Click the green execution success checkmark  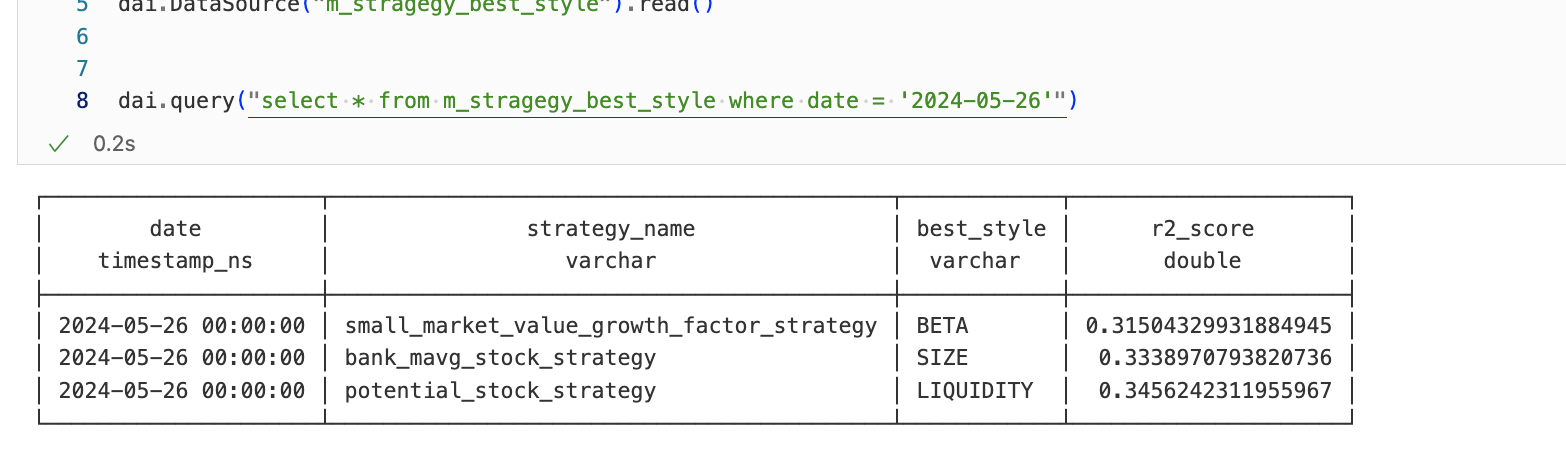pos(59,144)
